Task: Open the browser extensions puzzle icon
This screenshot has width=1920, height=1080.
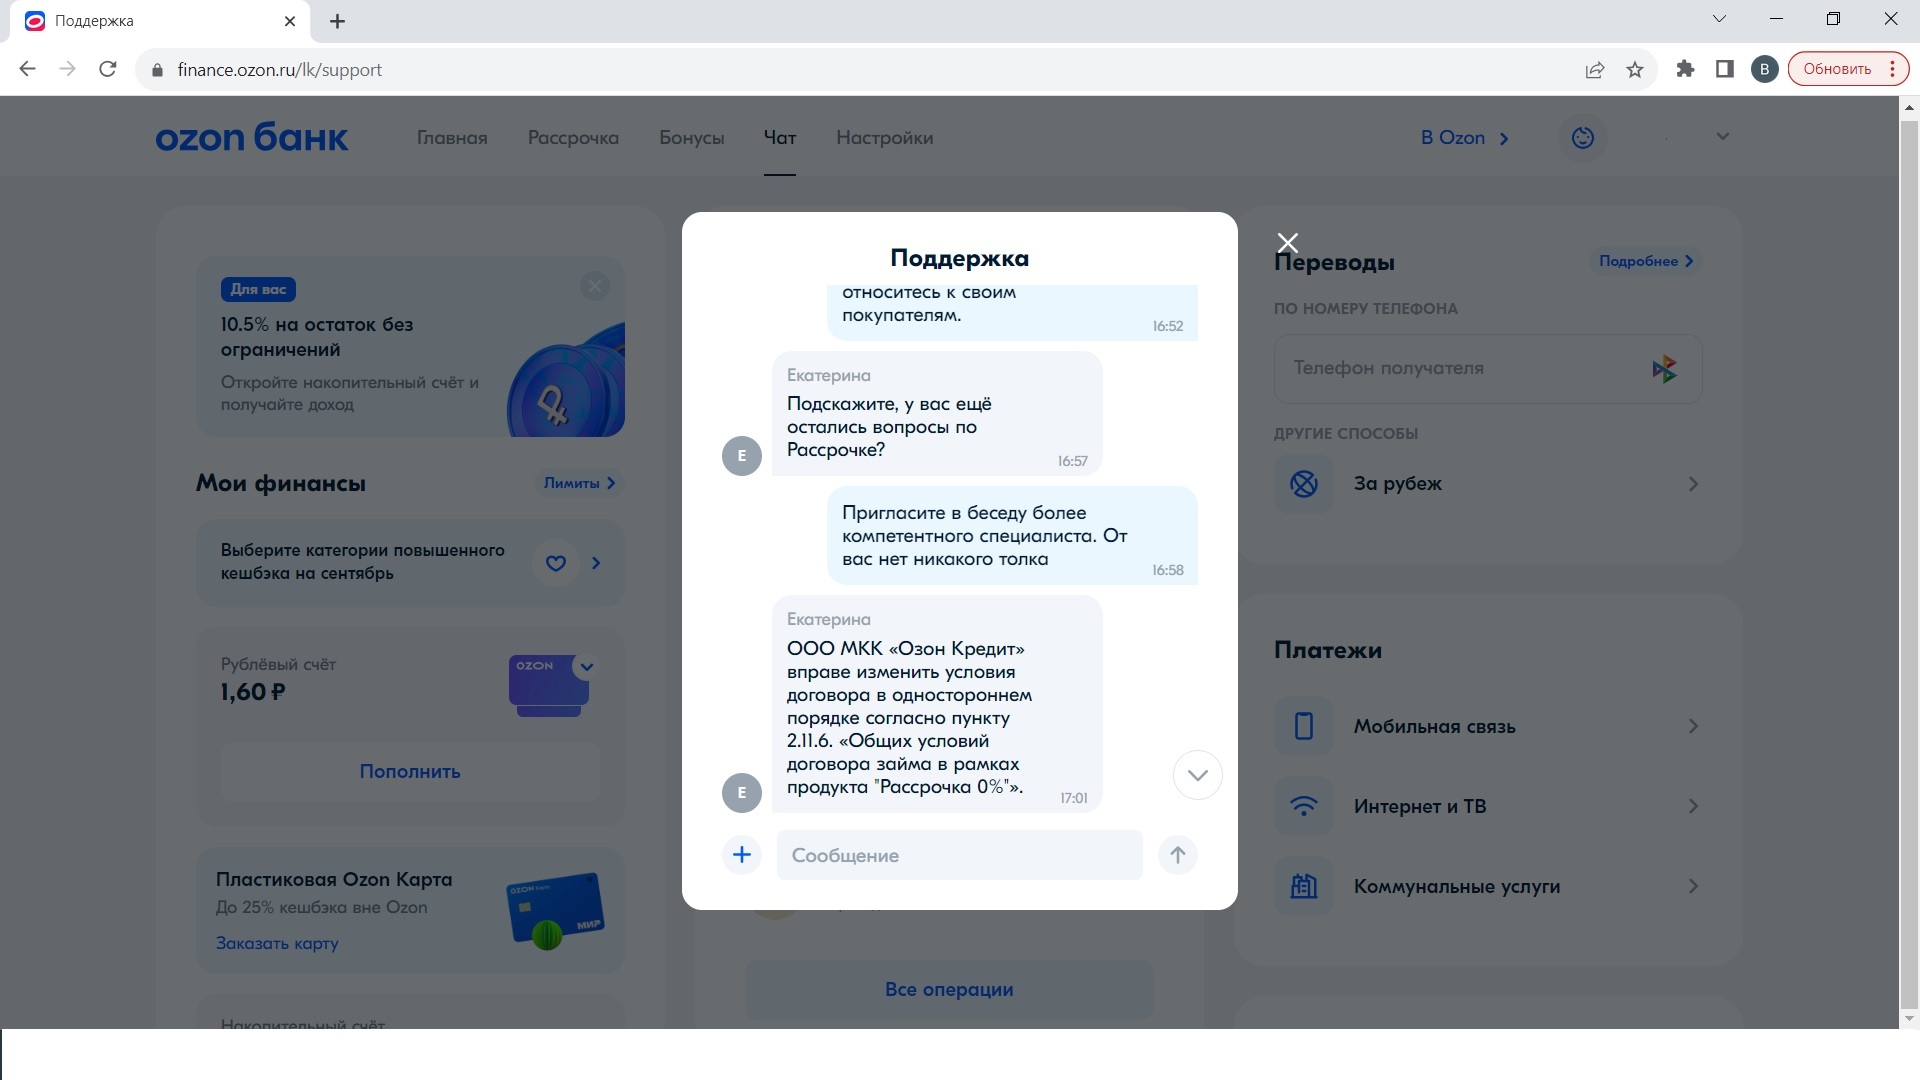Action: point(1685,69)
